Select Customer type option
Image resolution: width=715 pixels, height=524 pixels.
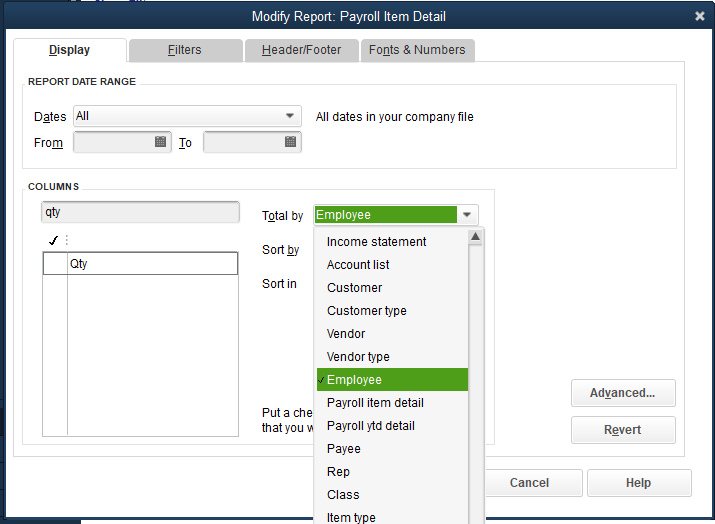coord(392,311)
